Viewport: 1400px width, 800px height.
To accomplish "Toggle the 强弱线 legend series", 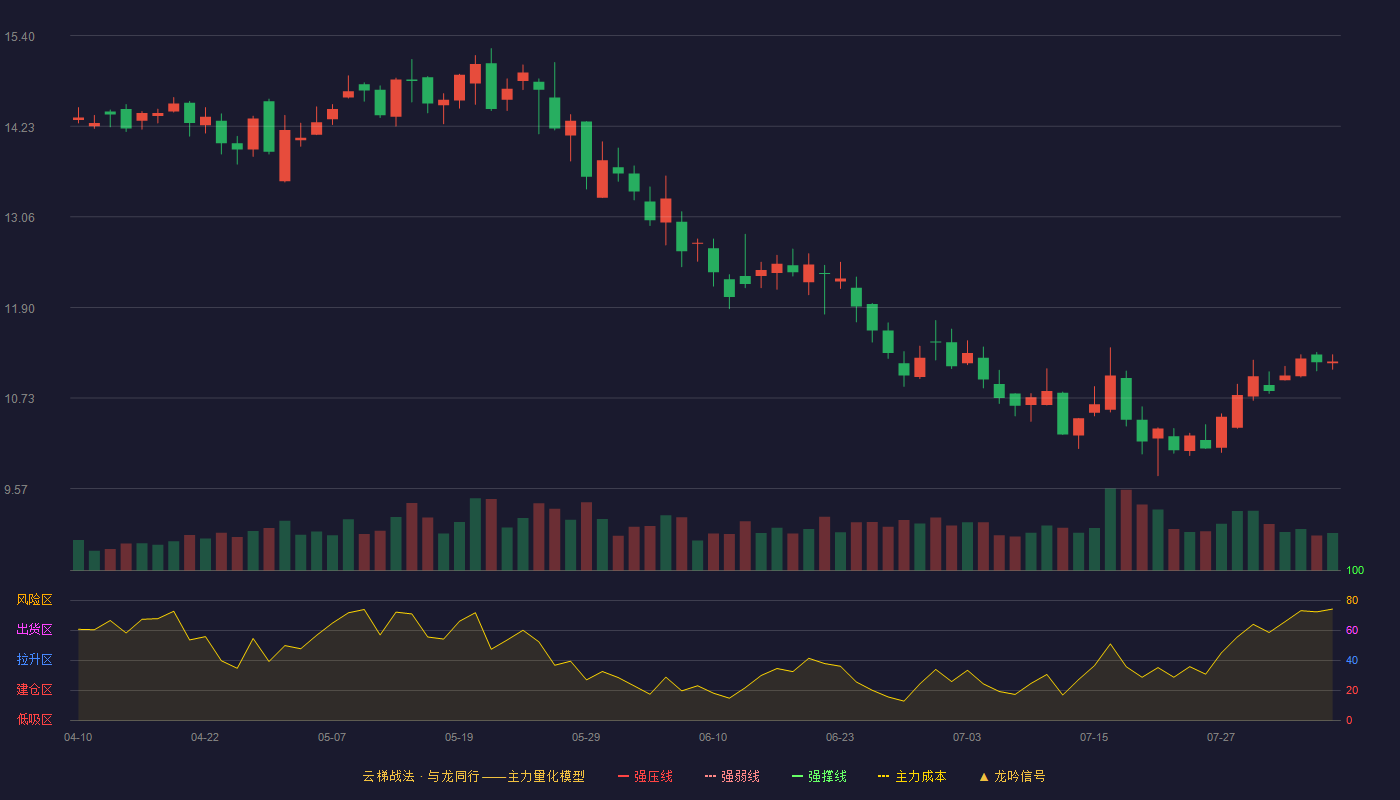I will pos(732,776).
